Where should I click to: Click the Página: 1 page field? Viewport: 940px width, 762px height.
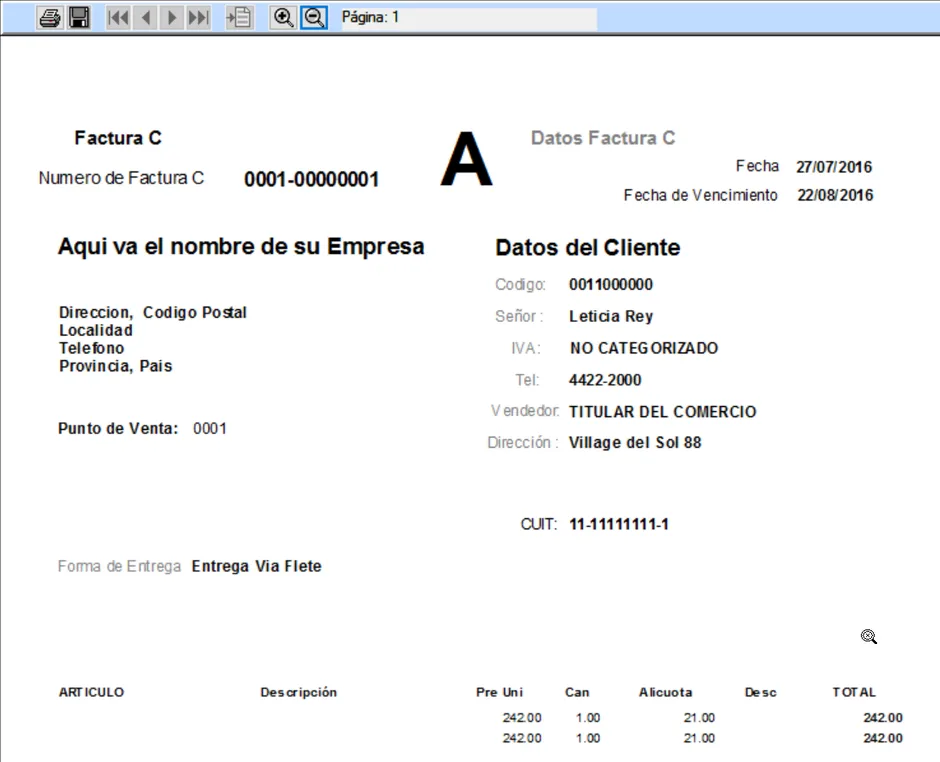tap(469, 18)
